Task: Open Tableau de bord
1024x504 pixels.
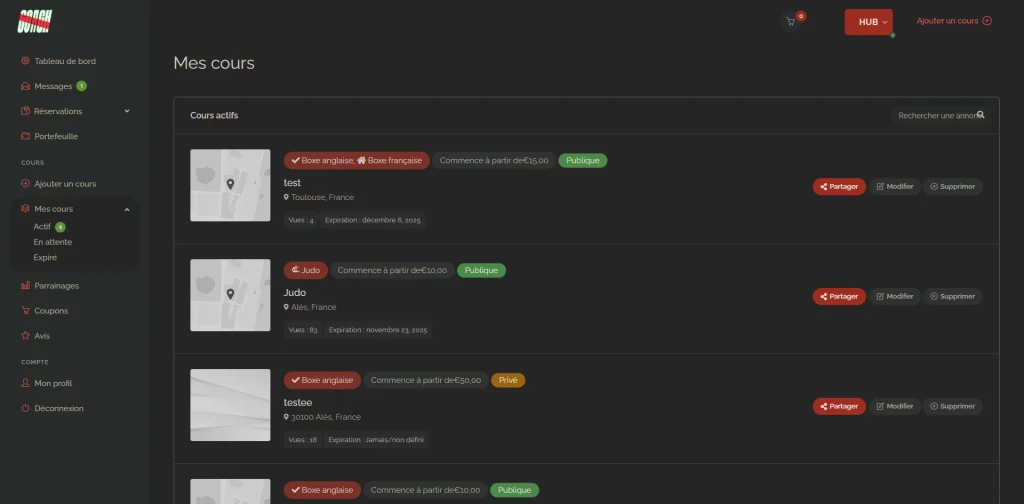Action: tap(65, 61)
